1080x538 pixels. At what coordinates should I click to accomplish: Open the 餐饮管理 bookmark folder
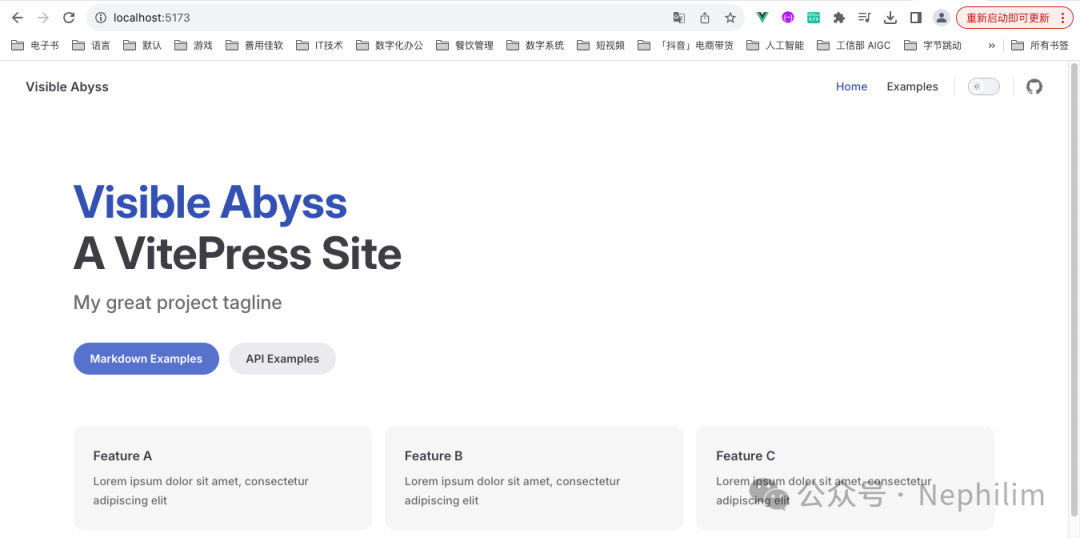coord(464,45)
